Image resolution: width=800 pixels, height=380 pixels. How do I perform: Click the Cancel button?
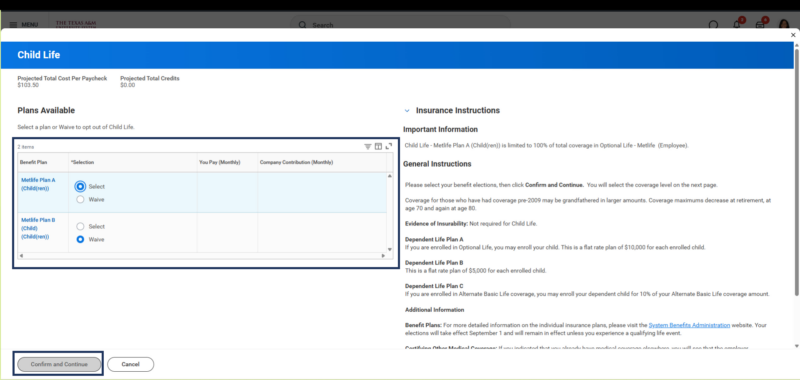pos(131,365)
